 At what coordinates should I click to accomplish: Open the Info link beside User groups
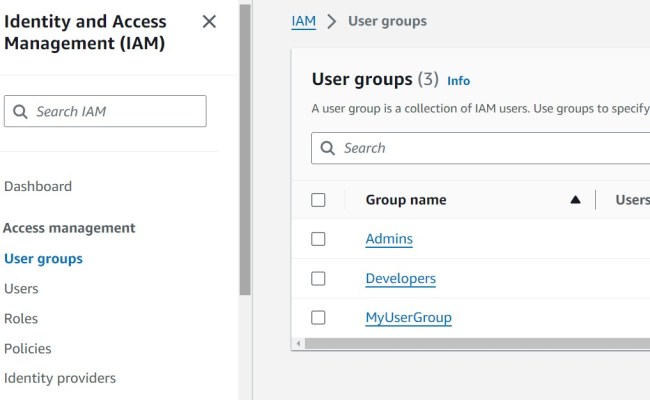458,81
